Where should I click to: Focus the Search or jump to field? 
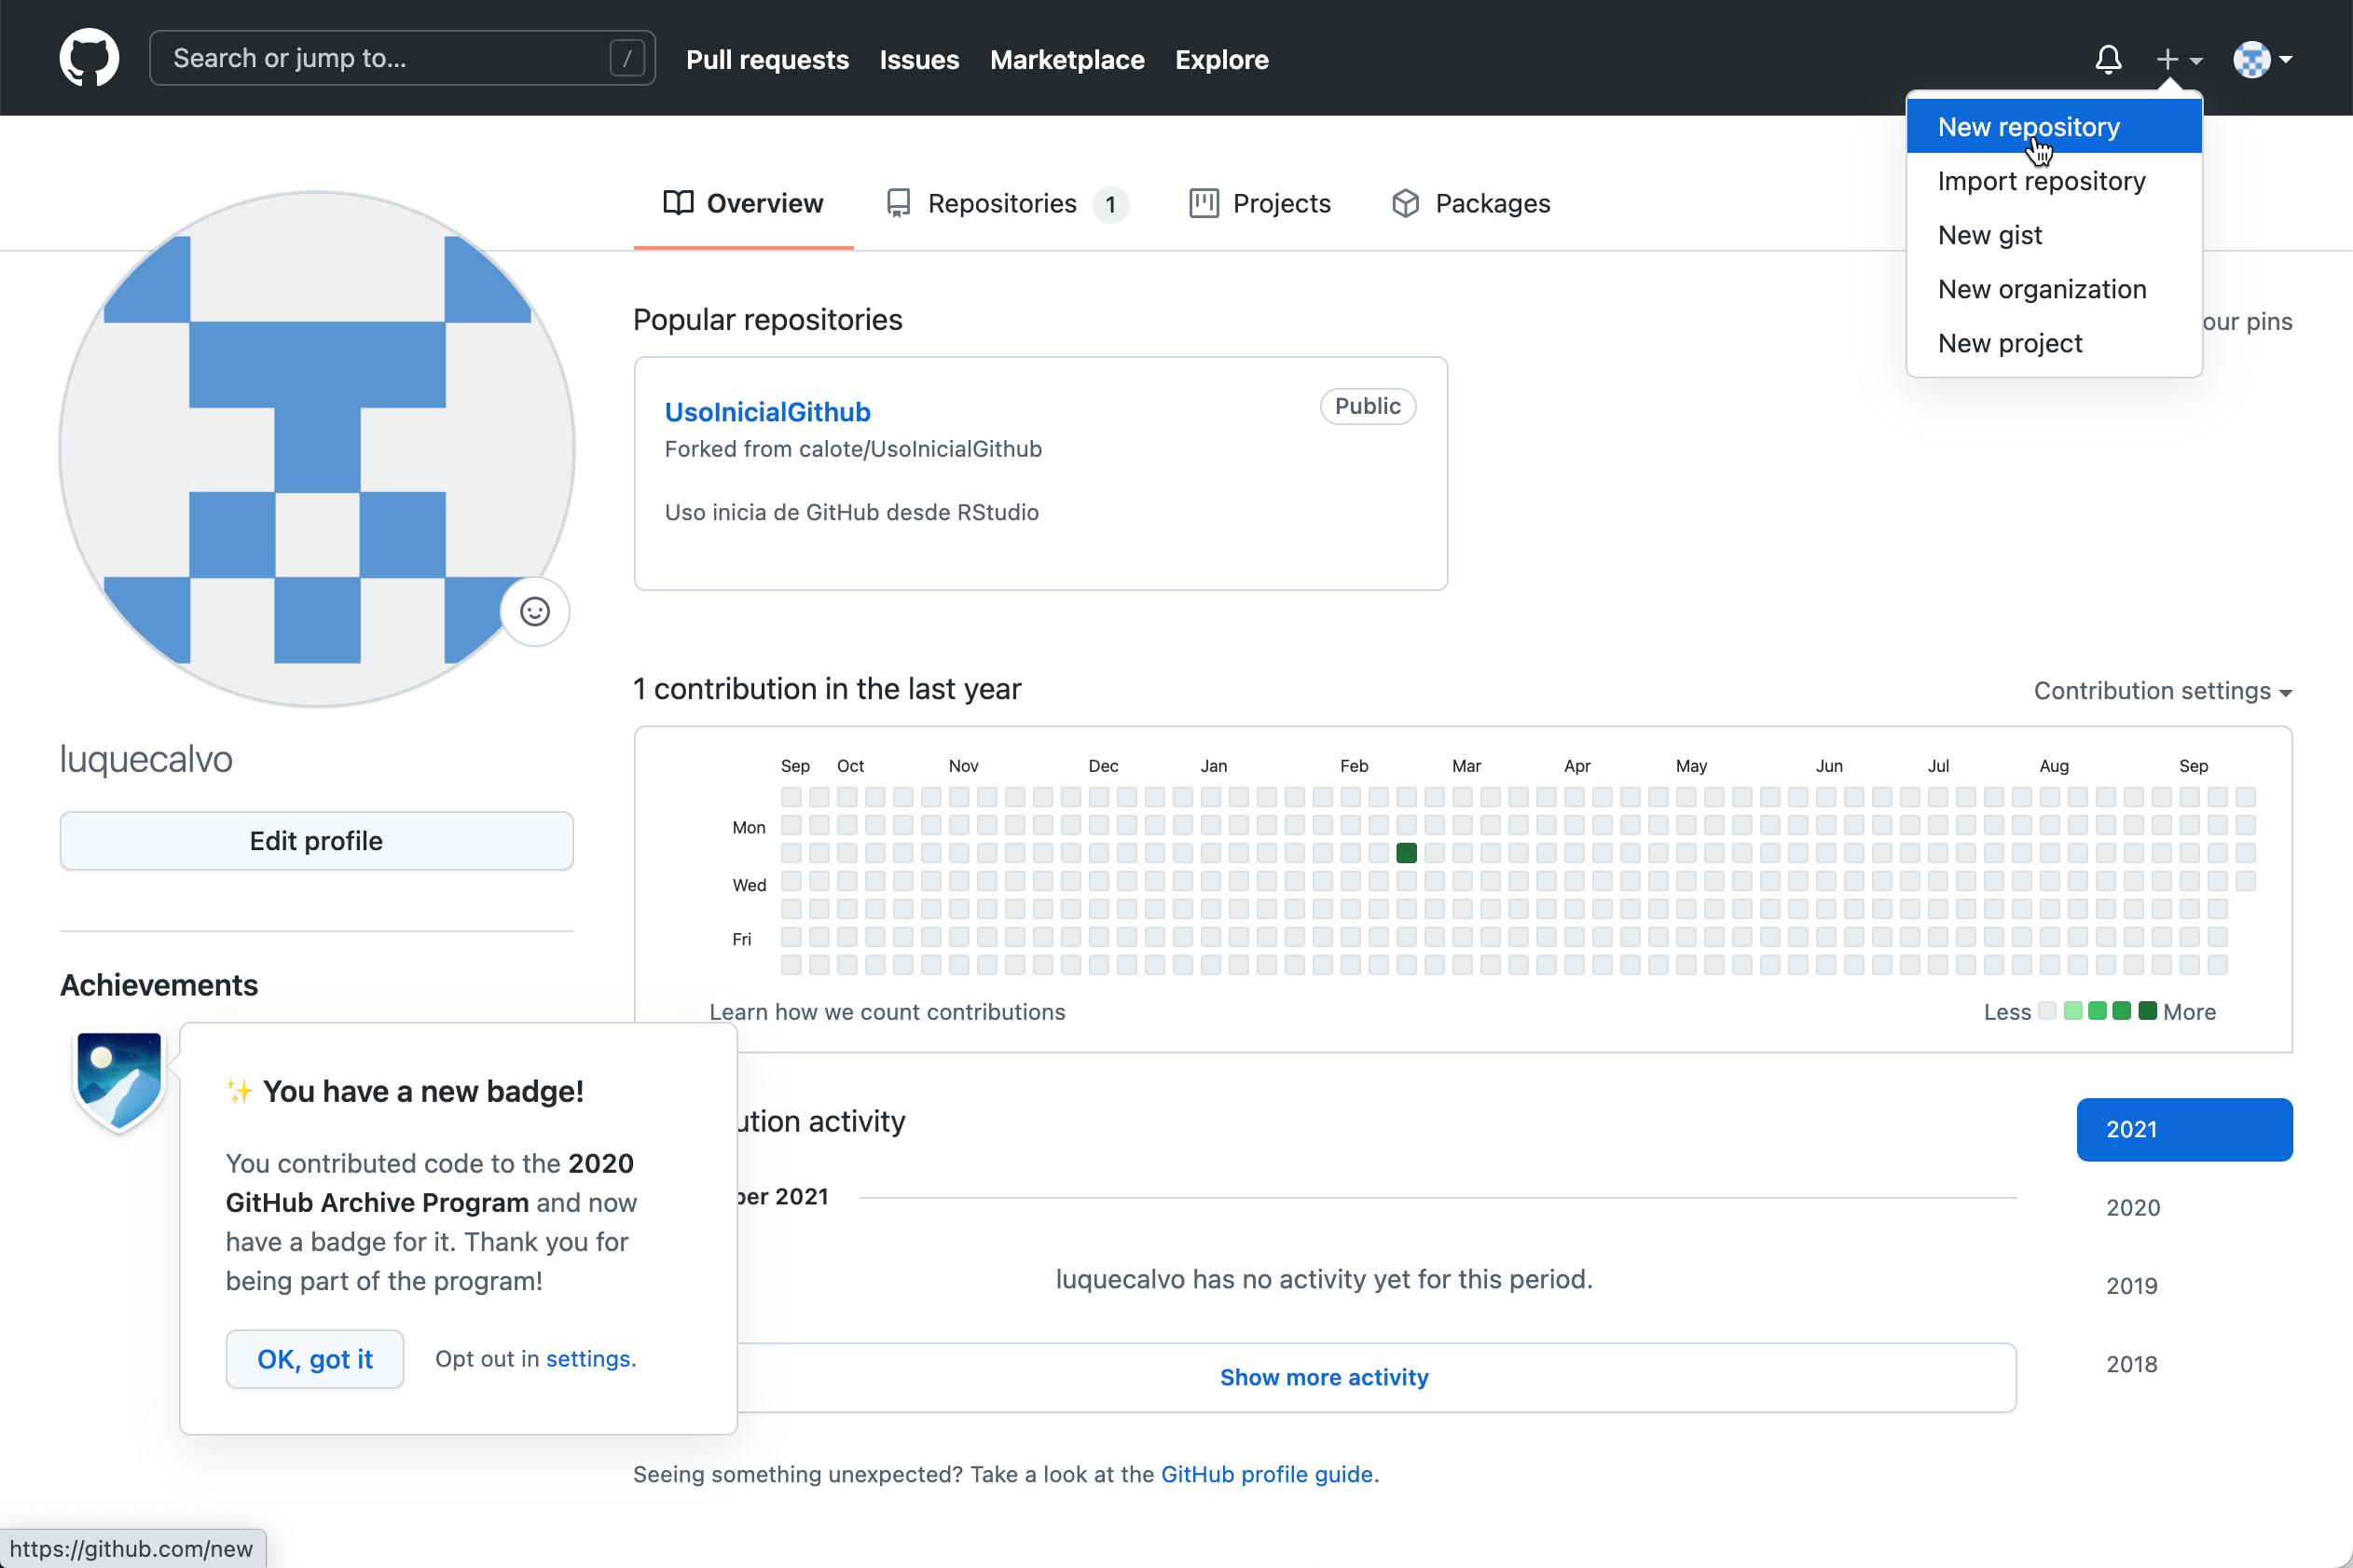[x=402, y=58]
